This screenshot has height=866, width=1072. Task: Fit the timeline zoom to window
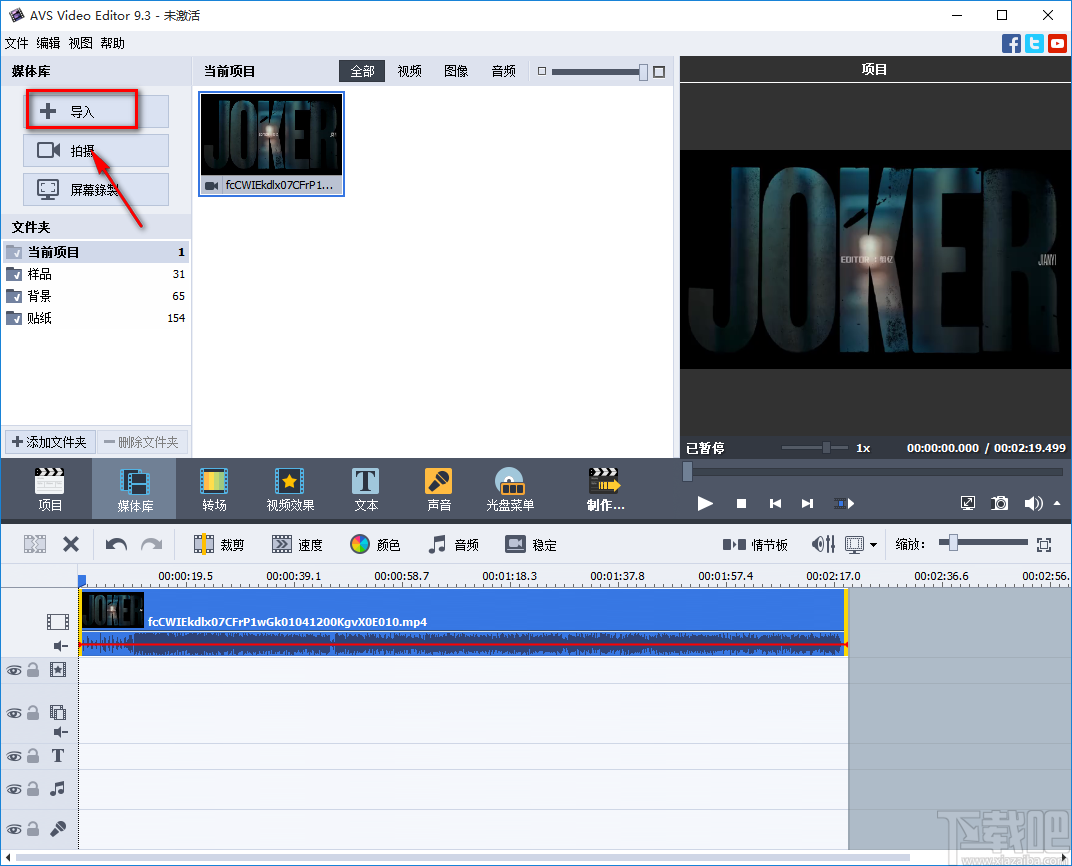[x=1044, y=545]
